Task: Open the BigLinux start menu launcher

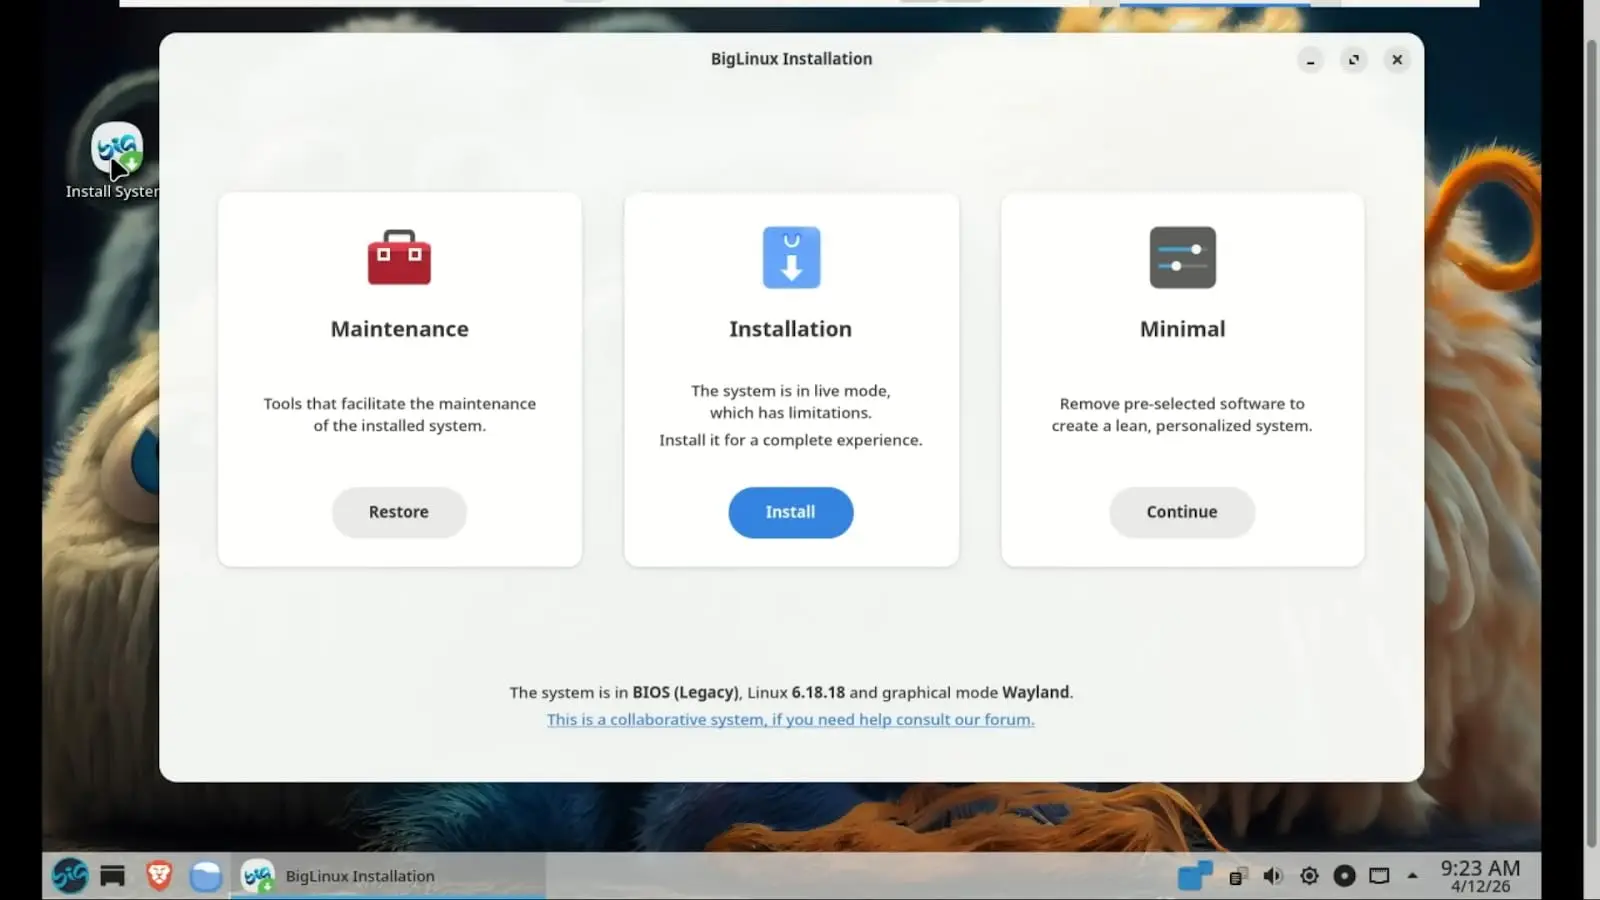Action: [70, 876]
